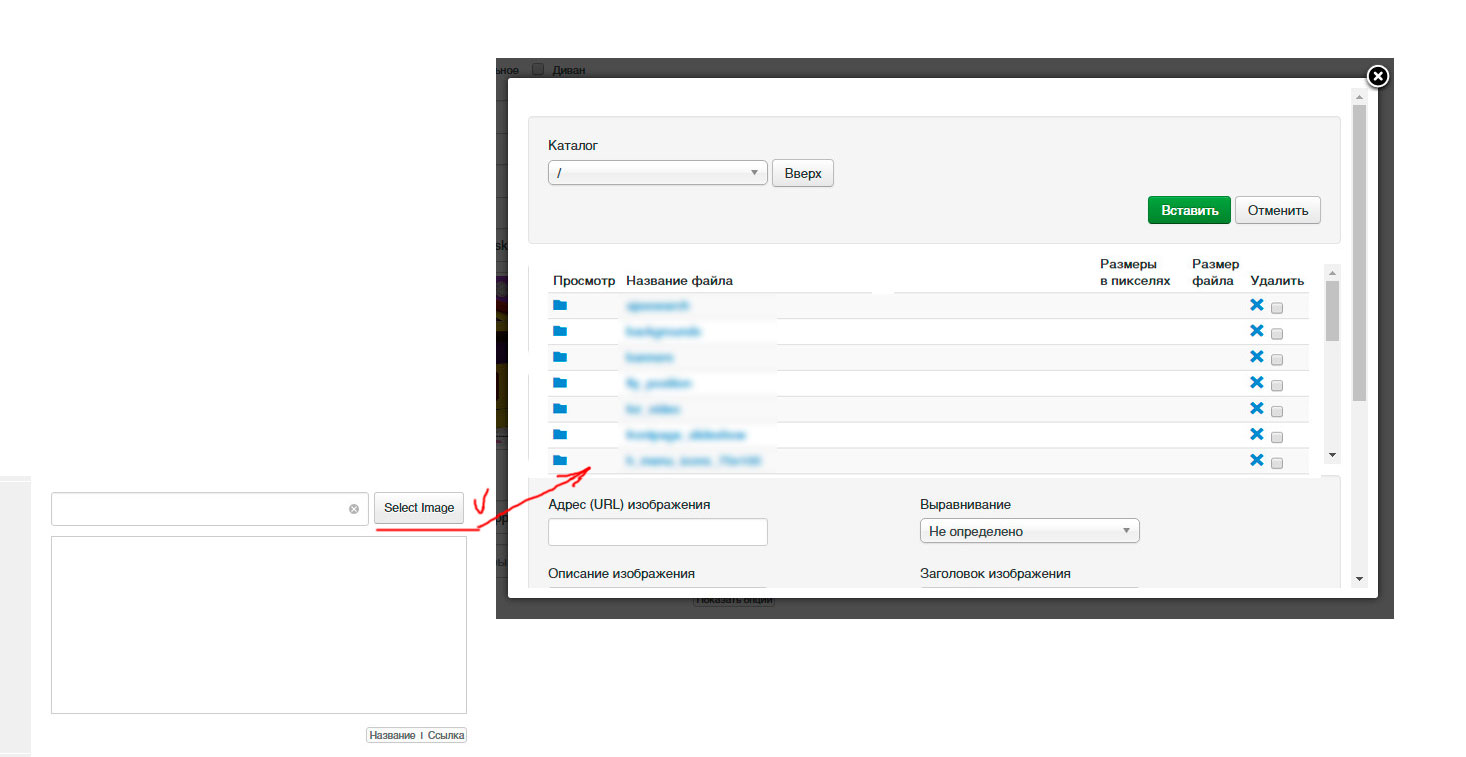Open the first folder icon in the file list
Screen dimensions: 1466x757
pyautogui.click(x=560, y=305)
